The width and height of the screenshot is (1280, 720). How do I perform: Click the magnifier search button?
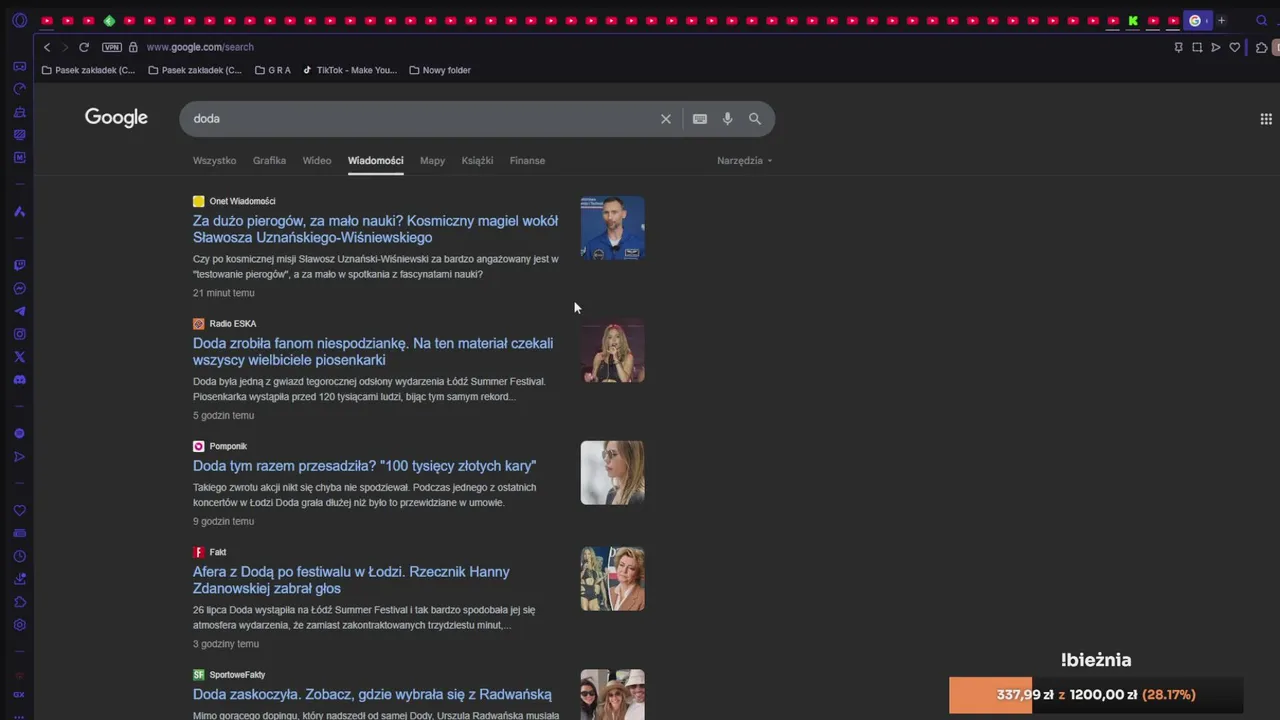pyautogui.click(x=755, y=119)
